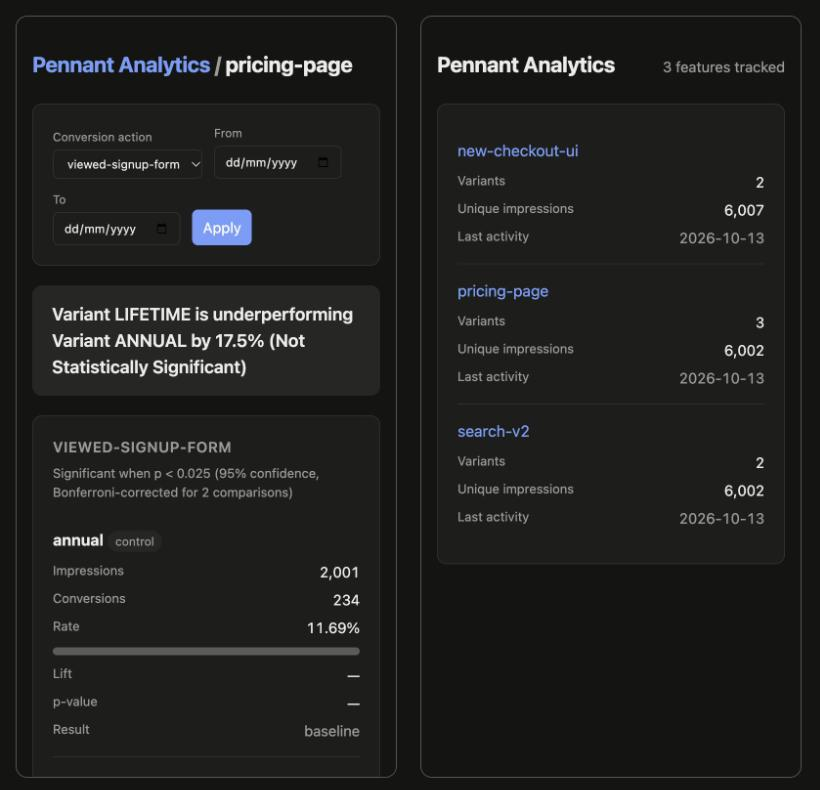Click the Conversions value 234

346,600
